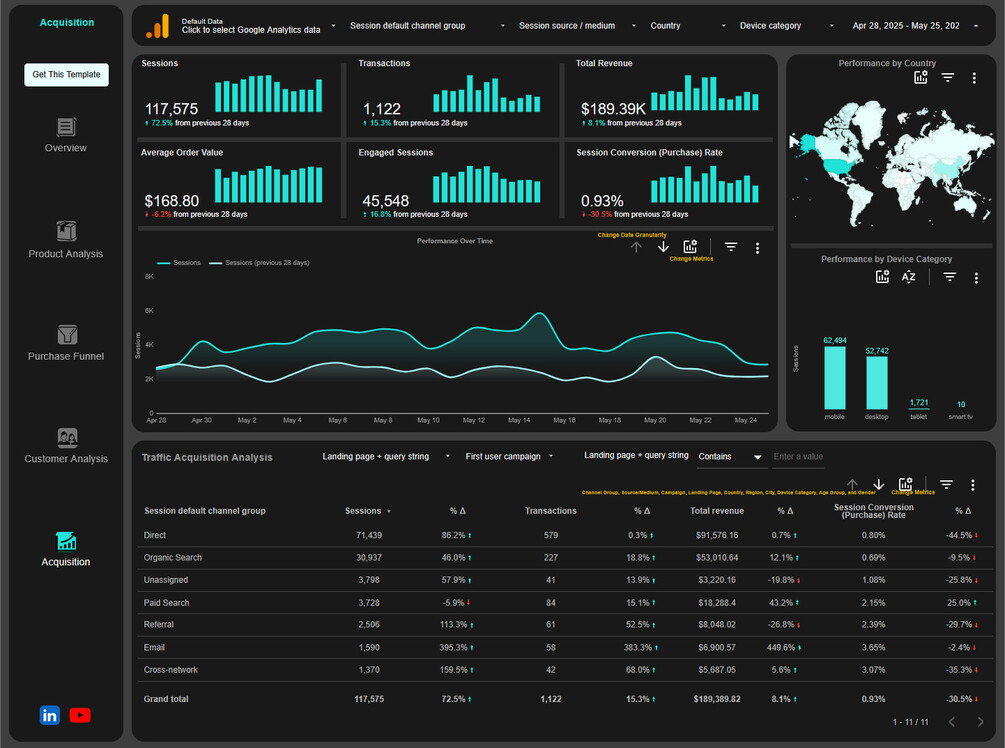
Task: Click Get This Template button
Action: (x=67, y=74)
